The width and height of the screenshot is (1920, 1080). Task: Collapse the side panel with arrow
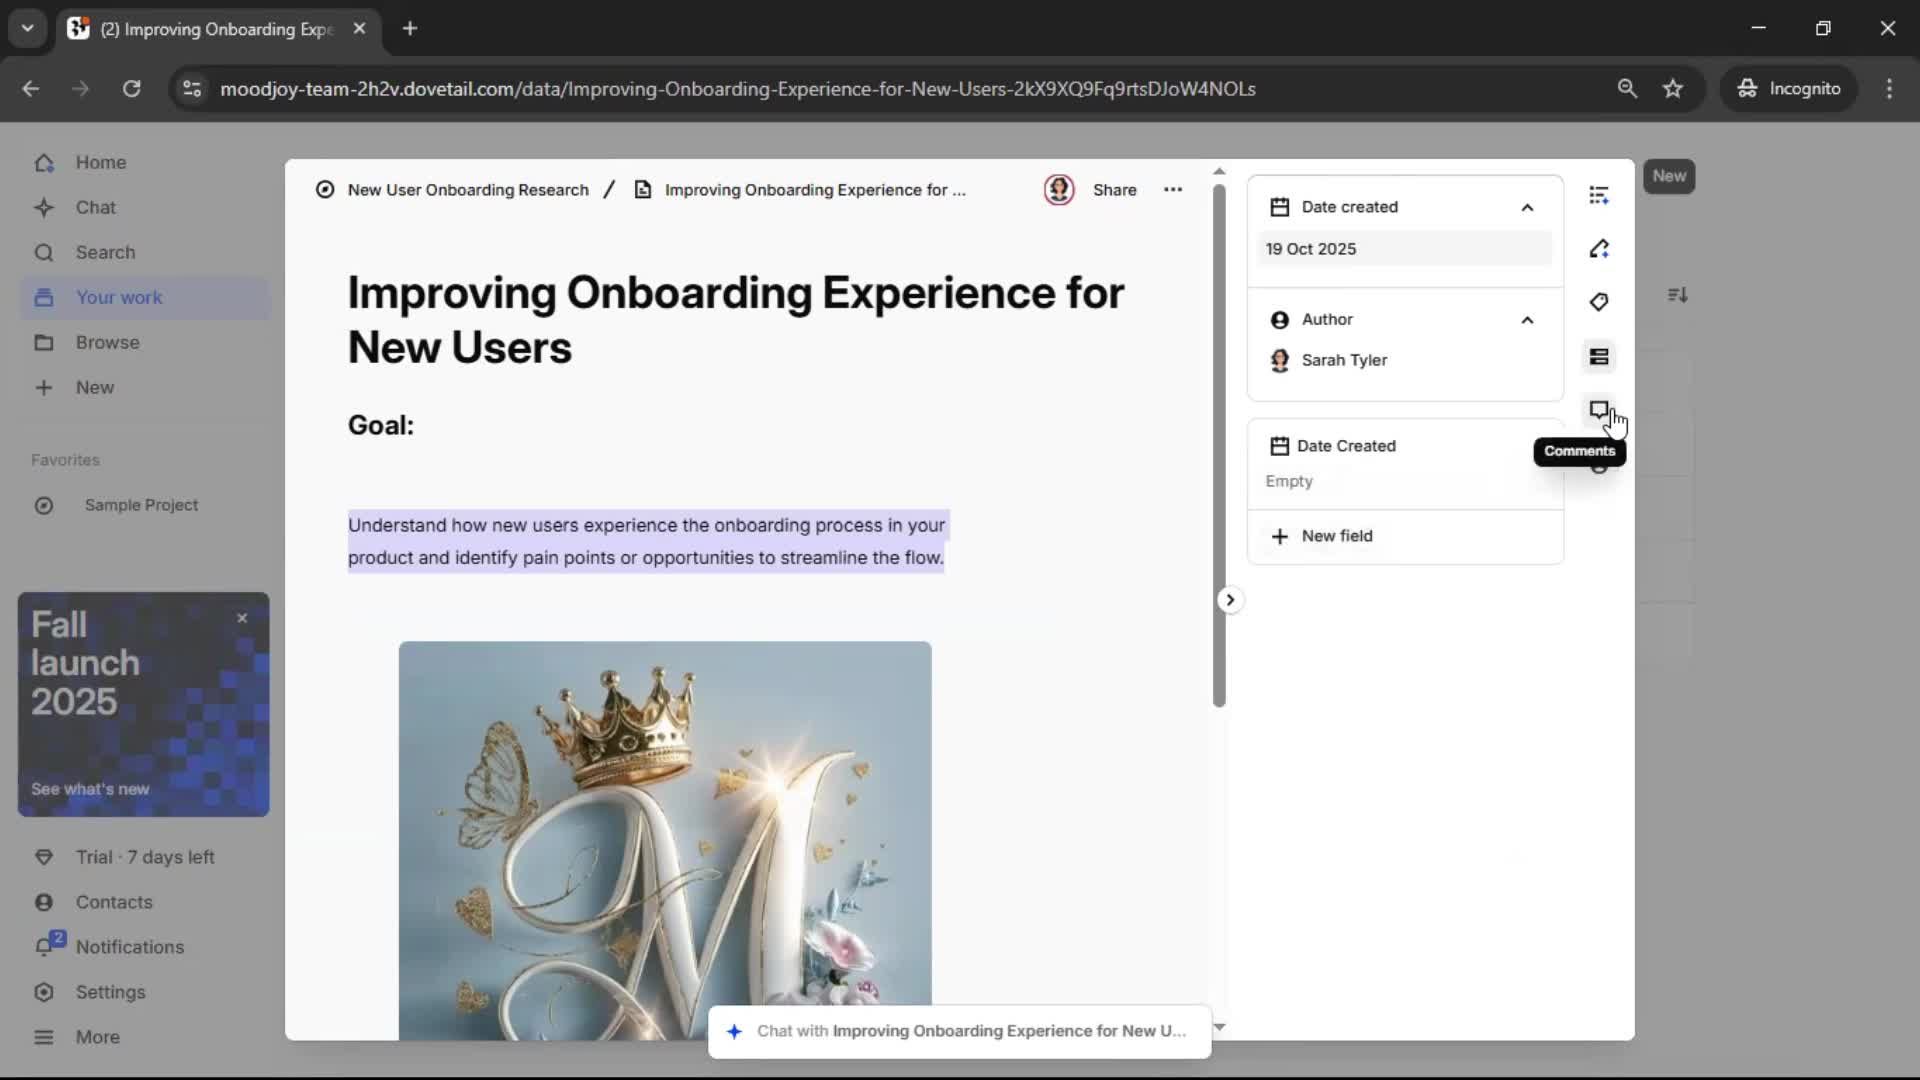click(x=1230, y=600)
